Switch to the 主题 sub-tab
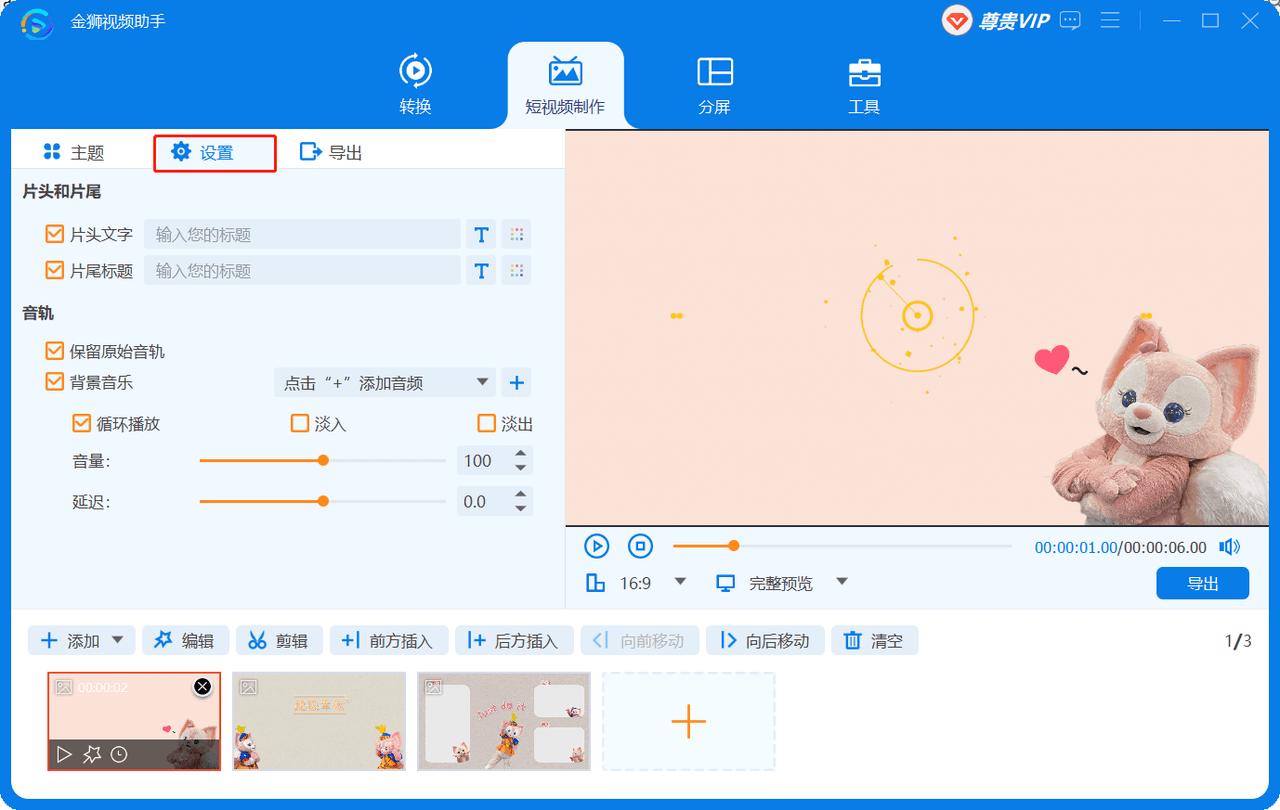1280x810 pixels. click(74, 152)
